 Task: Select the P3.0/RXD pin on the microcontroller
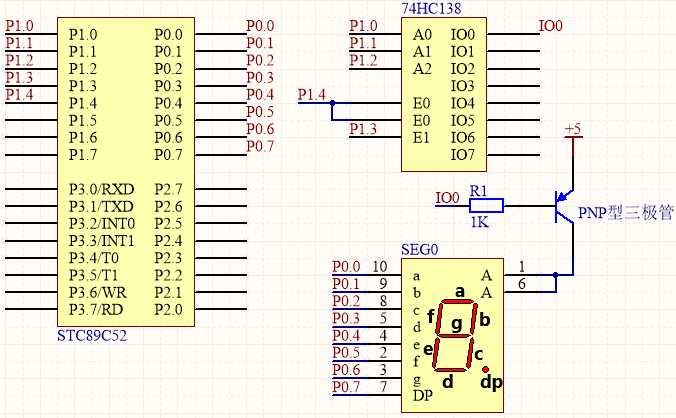click(101, 189)
